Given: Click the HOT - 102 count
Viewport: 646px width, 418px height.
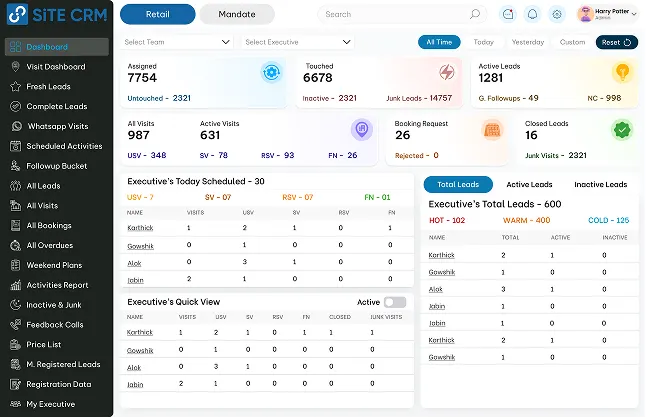Looking at the screenshot, I should [x=447, y=220].
